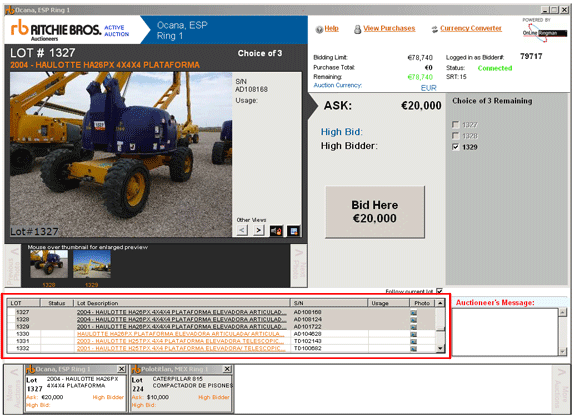Open View Purchases link

389,29
